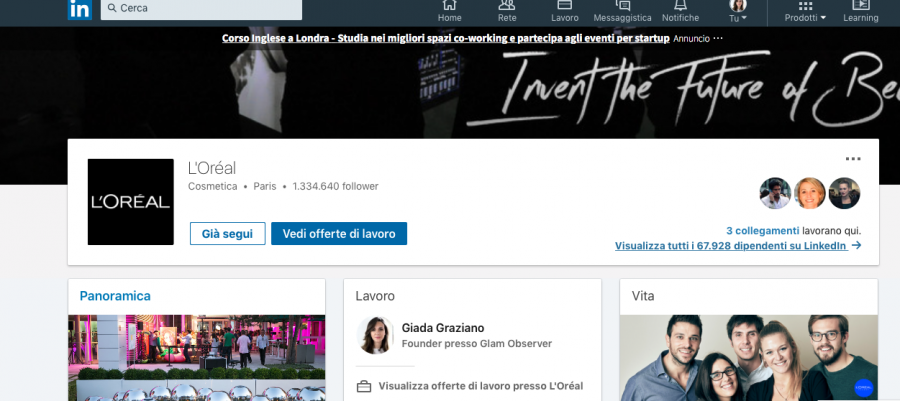Click the Panoramica event photo

[x=196, y=357]
